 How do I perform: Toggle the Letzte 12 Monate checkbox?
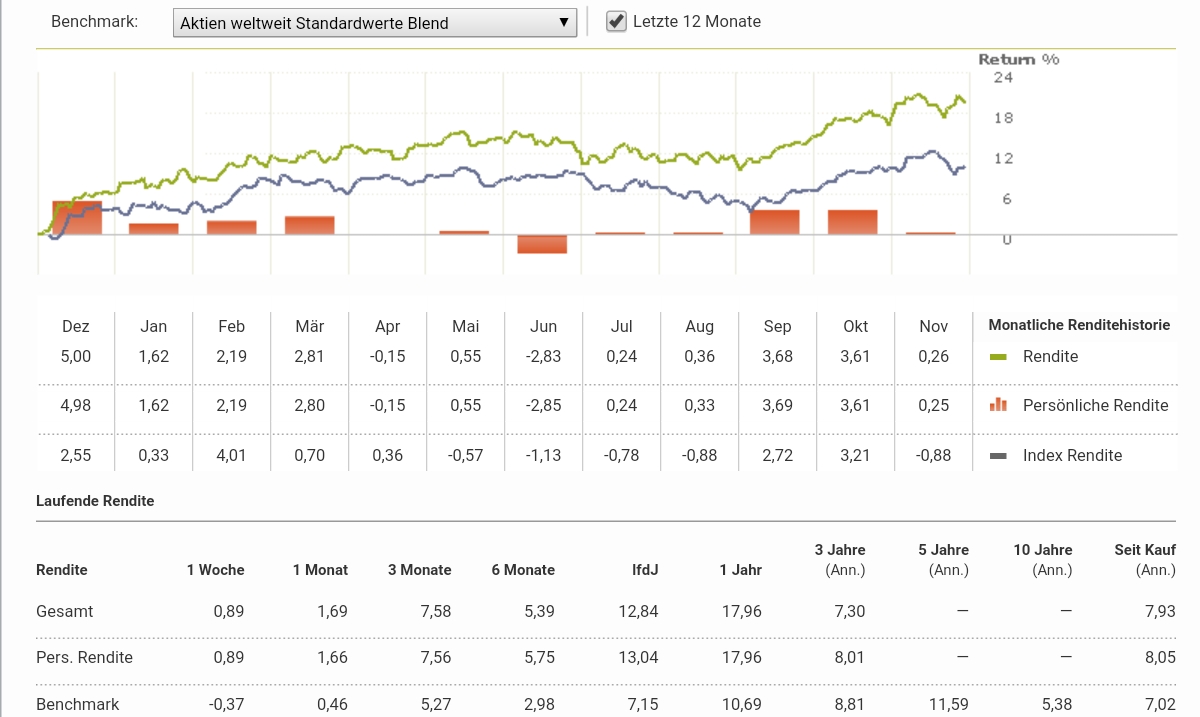(617, 21)
